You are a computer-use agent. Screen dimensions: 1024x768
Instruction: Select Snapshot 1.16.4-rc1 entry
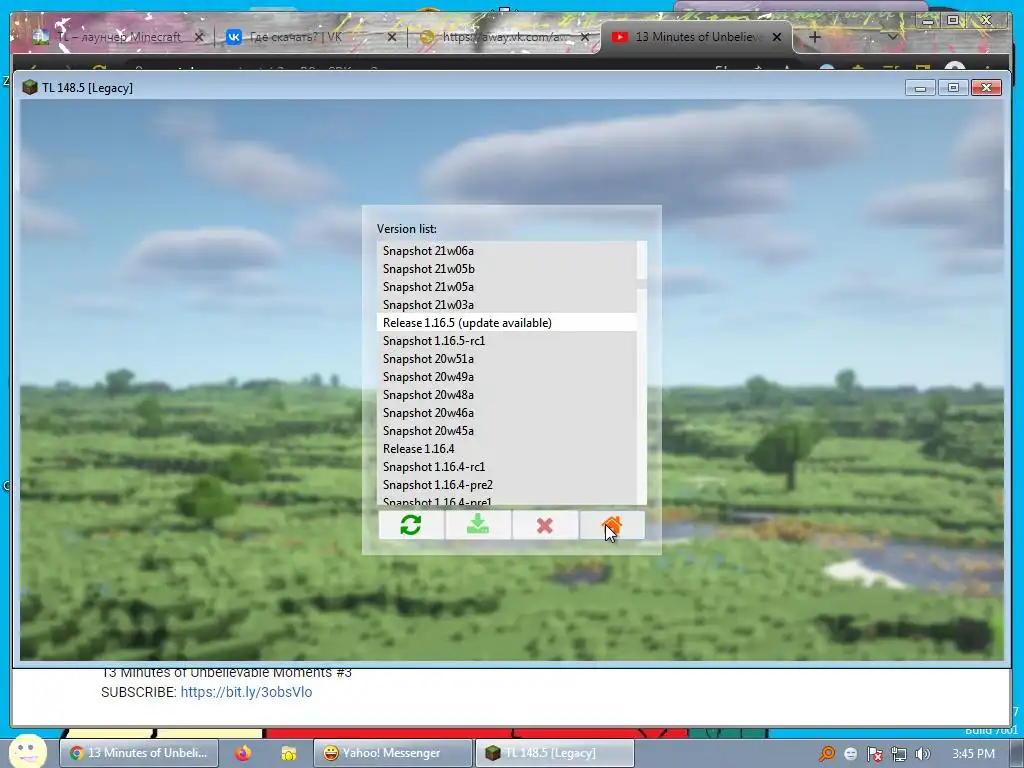[x=506, y=467]
